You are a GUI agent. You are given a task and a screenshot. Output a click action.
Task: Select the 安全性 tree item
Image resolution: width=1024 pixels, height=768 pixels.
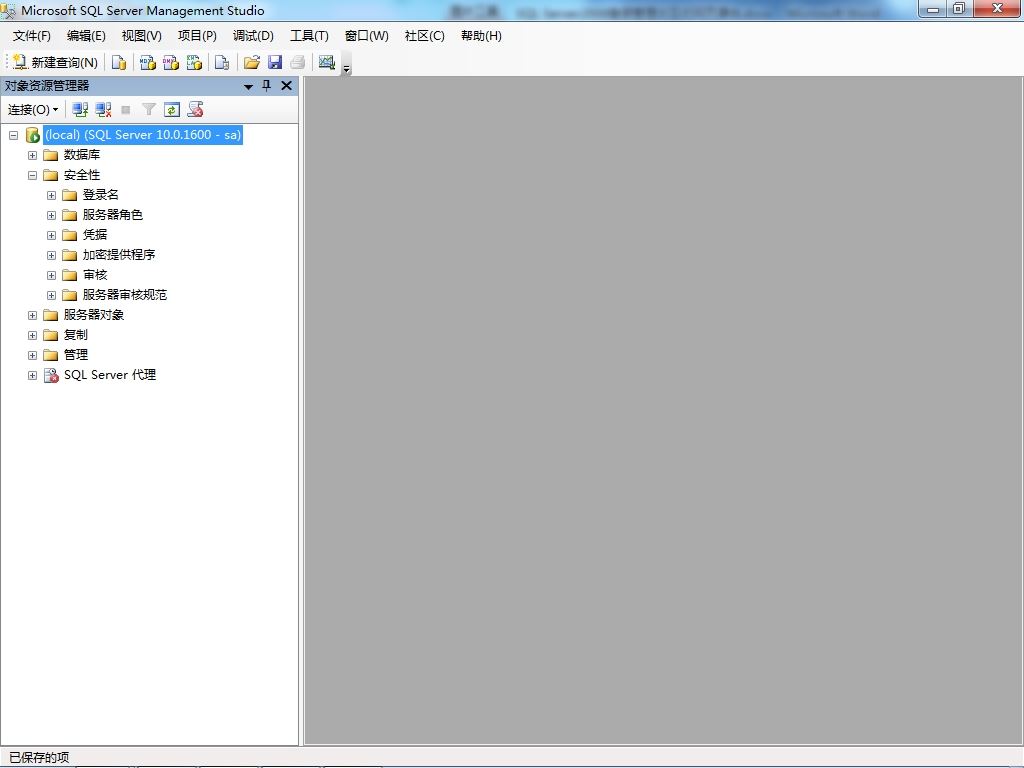click(x=82, y=175)
